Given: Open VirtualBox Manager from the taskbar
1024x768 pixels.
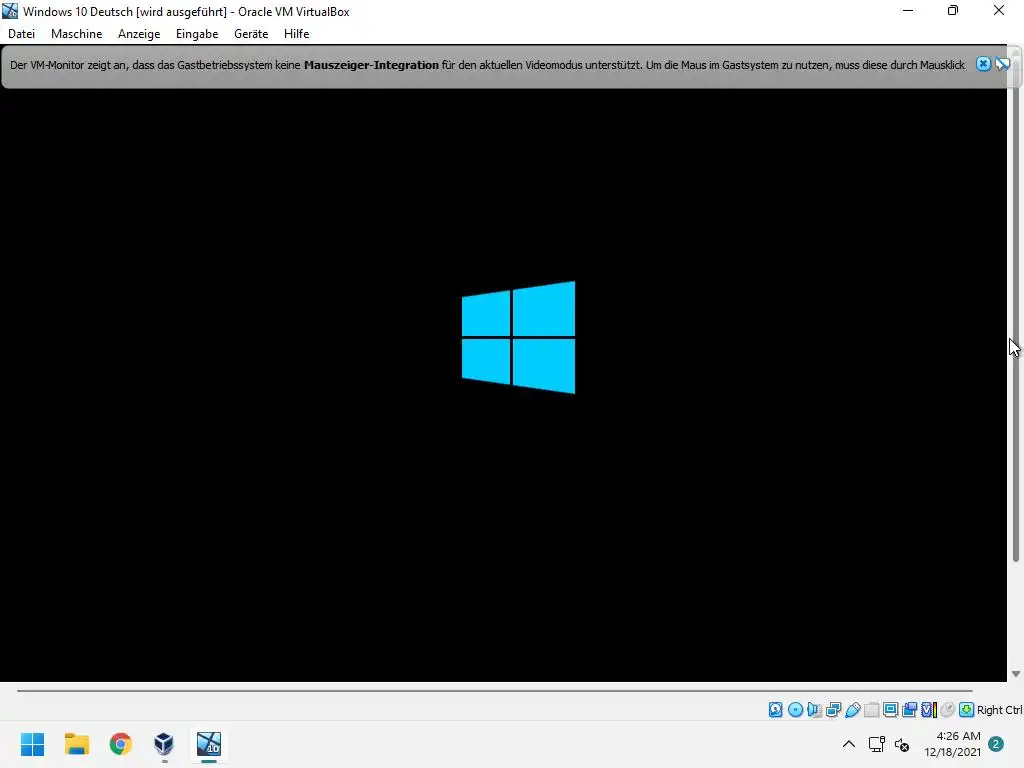Looking at the screenshot, I should point(164,744).
